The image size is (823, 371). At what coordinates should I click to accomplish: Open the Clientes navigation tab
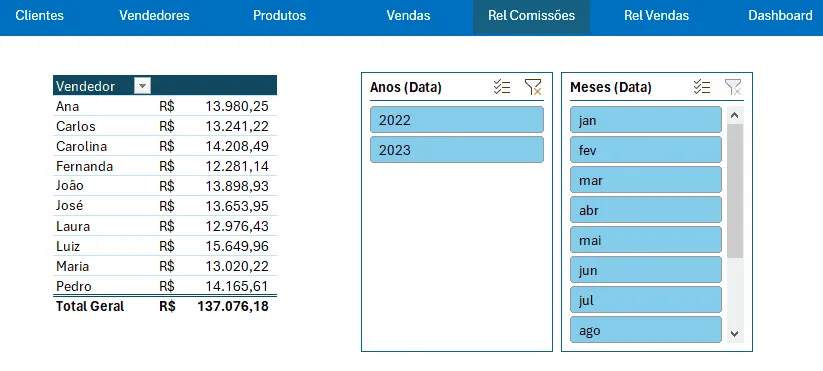[39, 16]
